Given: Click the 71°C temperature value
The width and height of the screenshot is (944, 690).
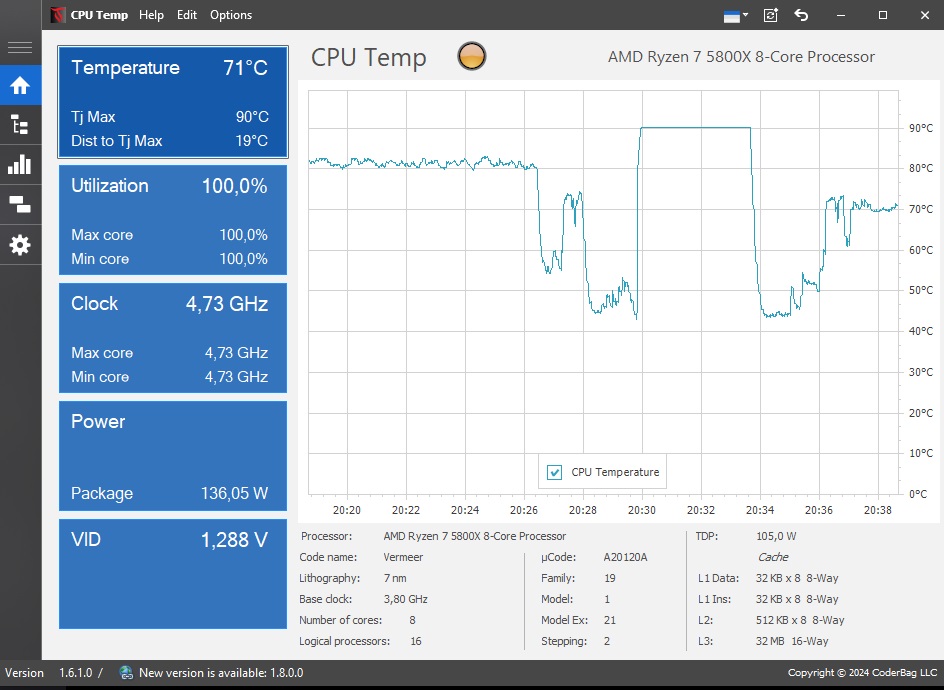Looking at the screenshot, I should click(x=246, y=67).
